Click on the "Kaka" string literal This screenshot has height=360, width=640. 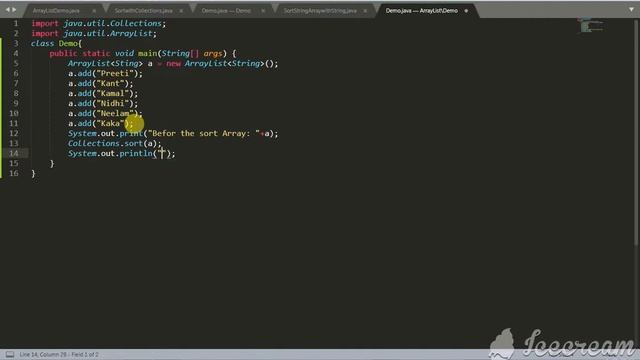[x=110, y=123]
